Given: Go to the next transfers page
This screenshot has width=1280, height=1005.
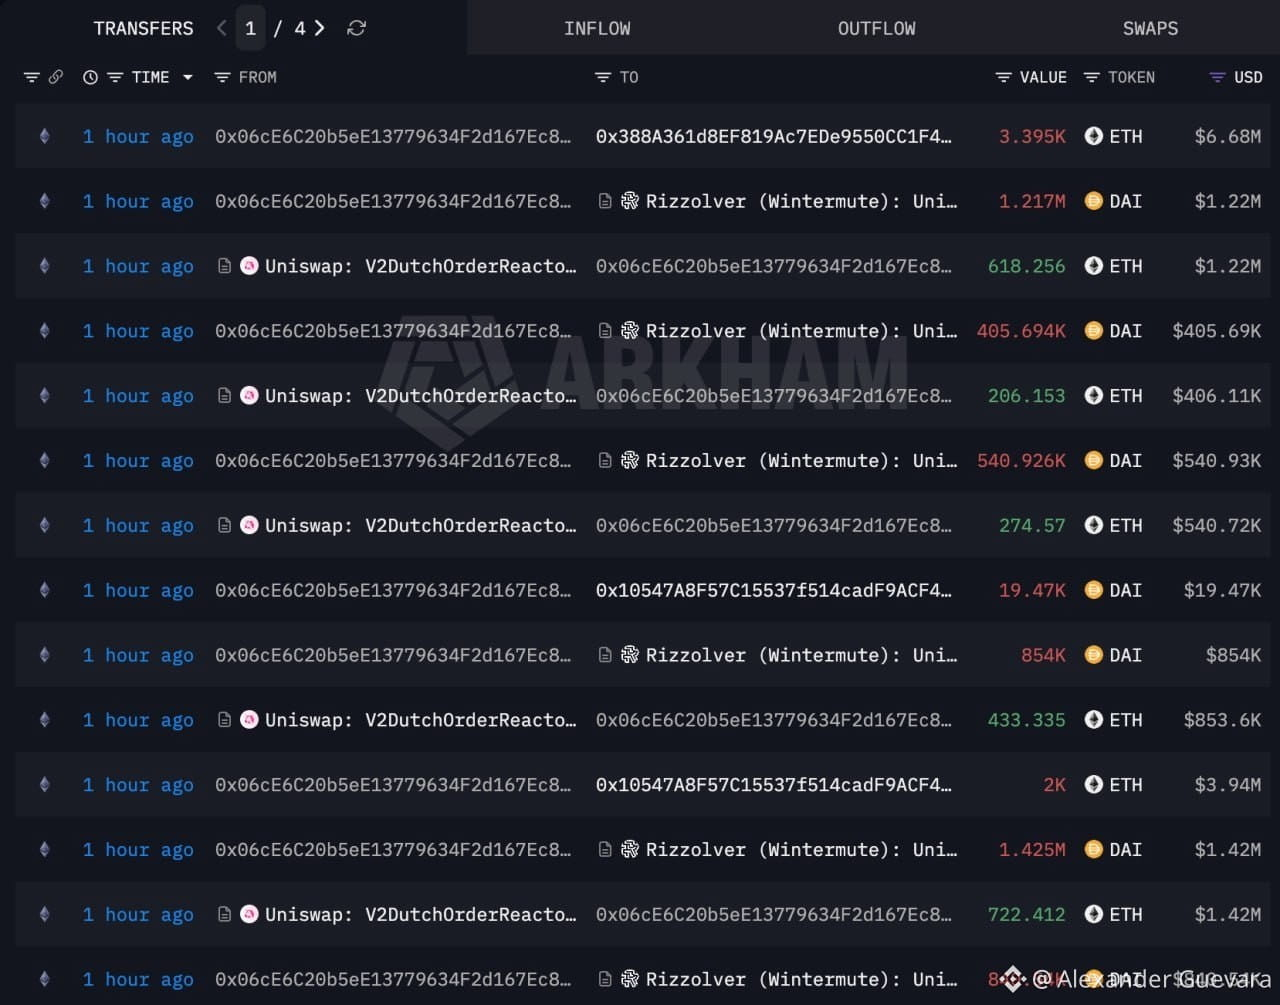Looking at the screenshot, I should click(x=319, y=28).
